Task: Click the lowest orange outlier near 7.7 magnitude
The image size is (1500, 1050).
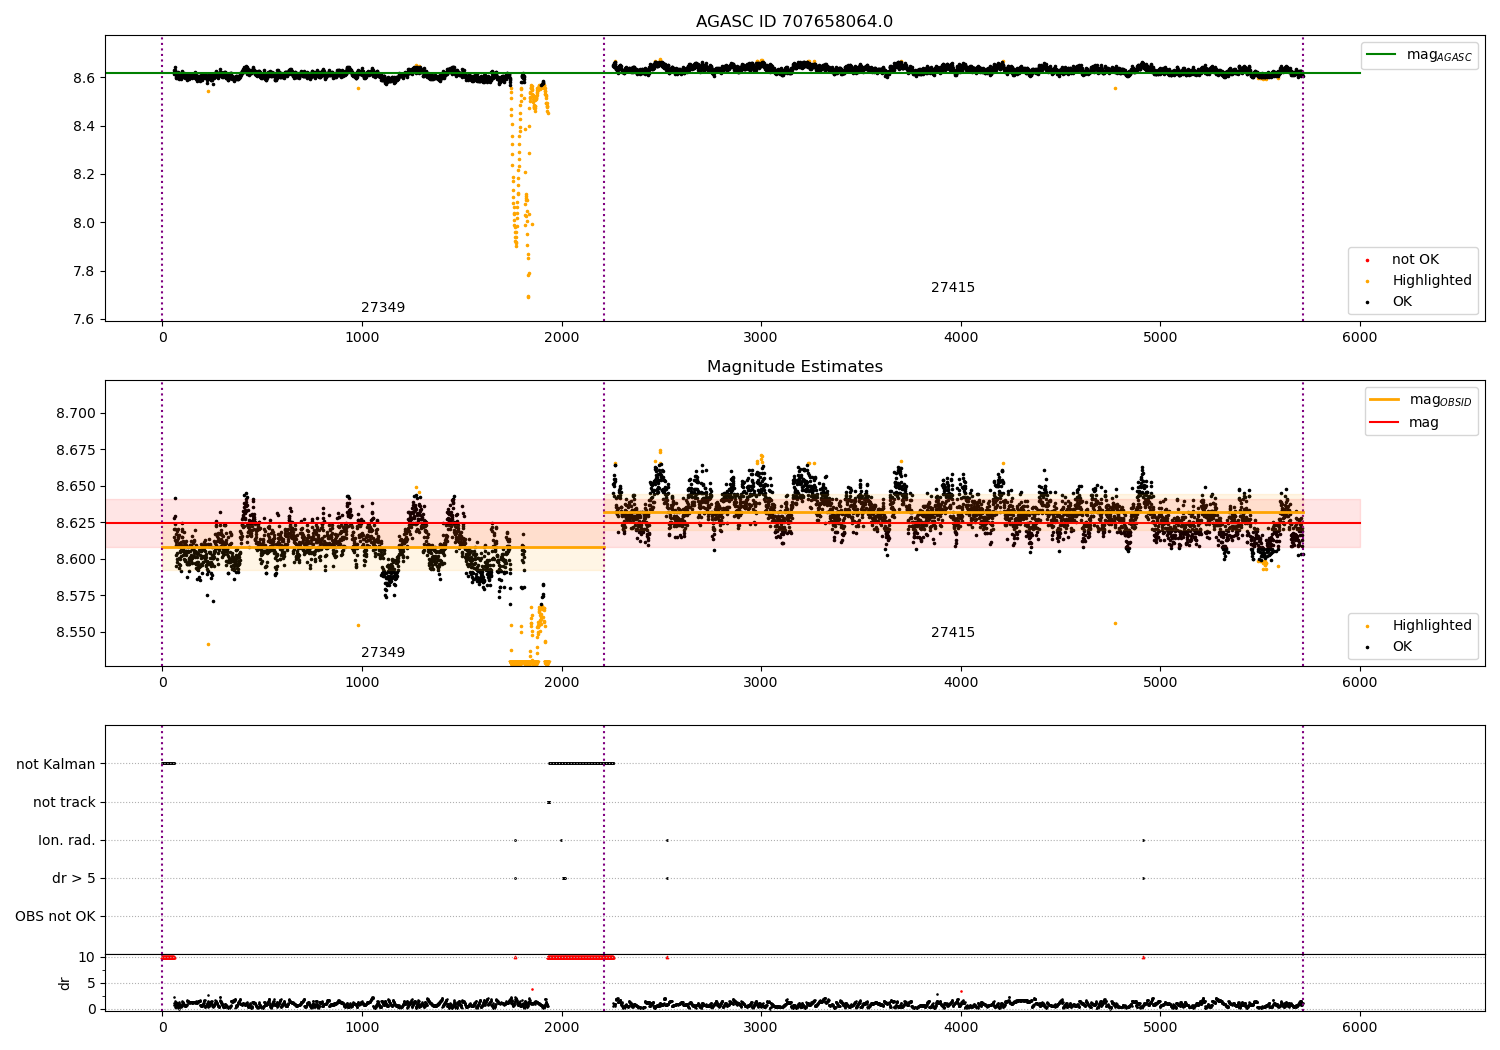Action: click(x=528, y=297)
